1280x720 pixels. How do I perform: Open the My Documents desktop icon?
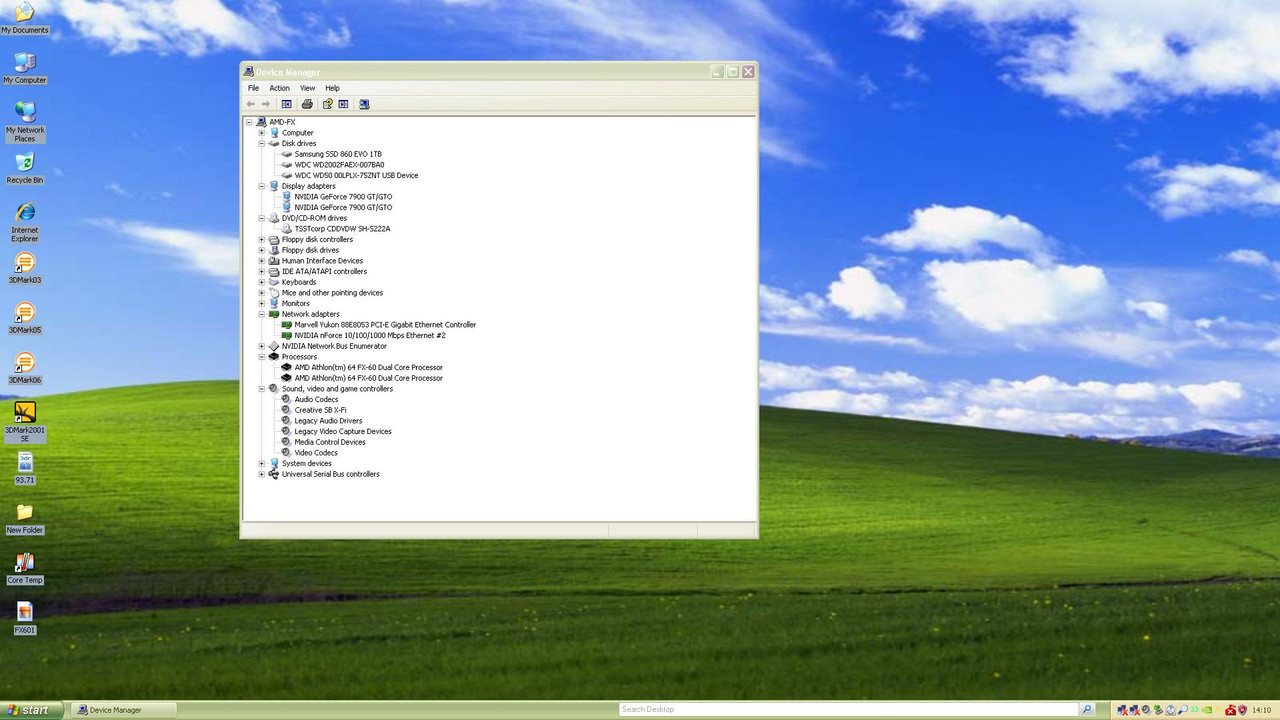(x=25, y=18)
